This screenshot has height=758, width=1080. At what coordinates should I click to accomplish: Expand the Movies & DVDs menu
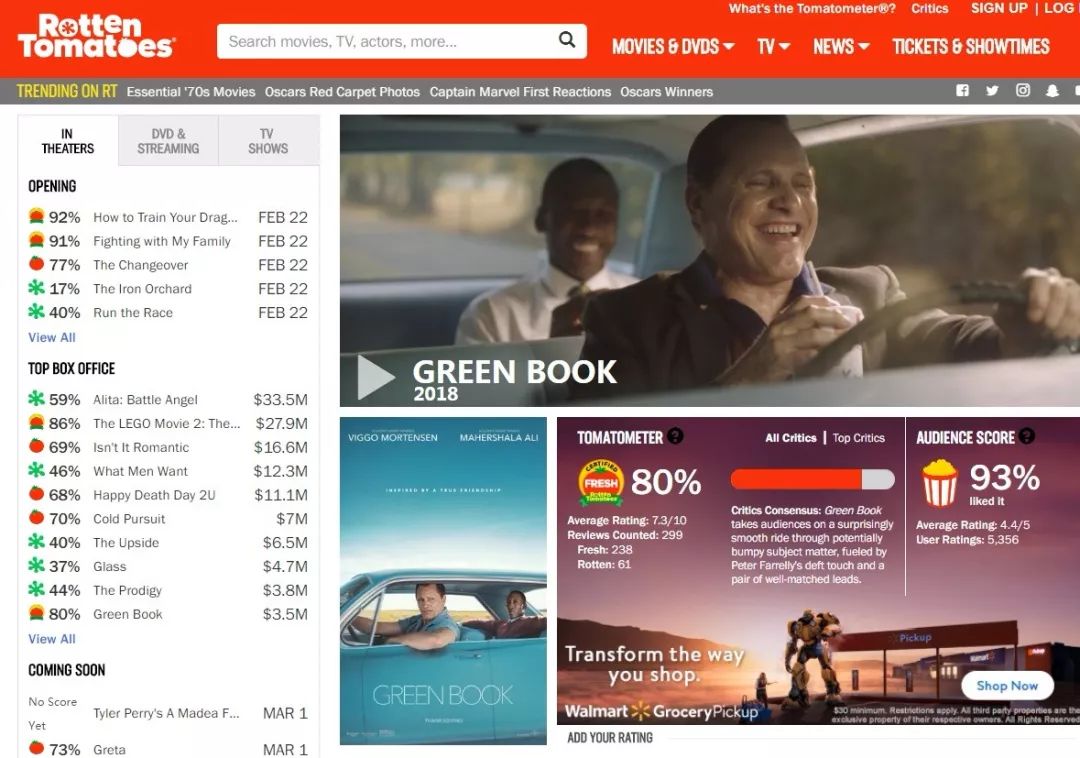click(673, 46)
